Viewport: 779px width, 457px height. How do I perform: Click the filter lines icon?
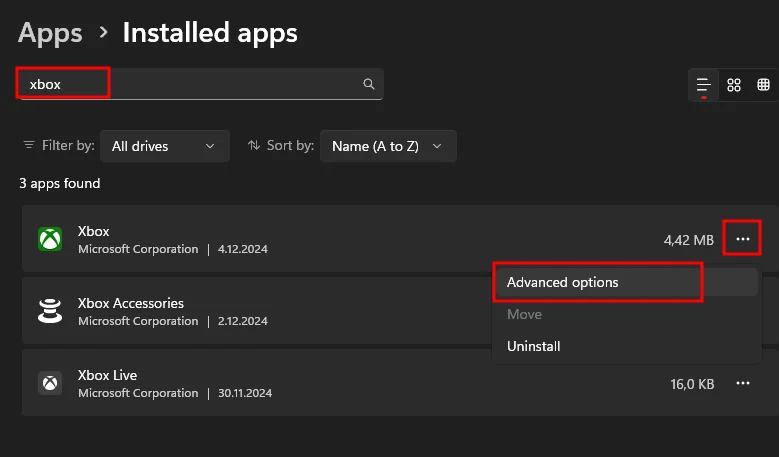click(29, 145)
